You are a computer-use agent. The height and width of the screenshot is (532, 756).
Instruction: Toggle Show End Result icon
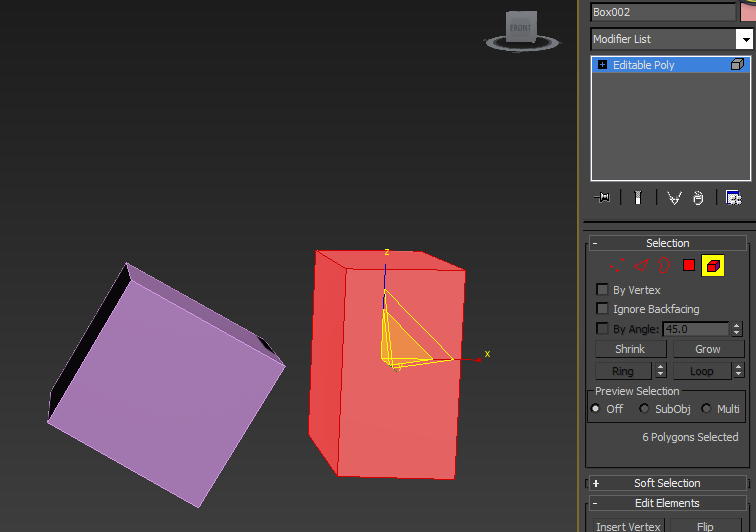tap(638, 198)
